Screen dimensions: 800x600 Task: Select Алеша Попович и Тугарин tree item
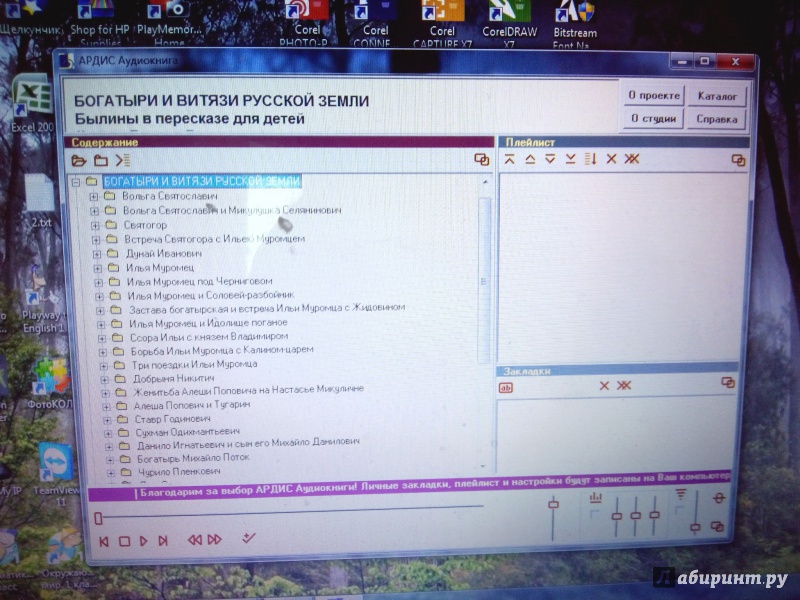pyautogui.click(x=192, y=405)
